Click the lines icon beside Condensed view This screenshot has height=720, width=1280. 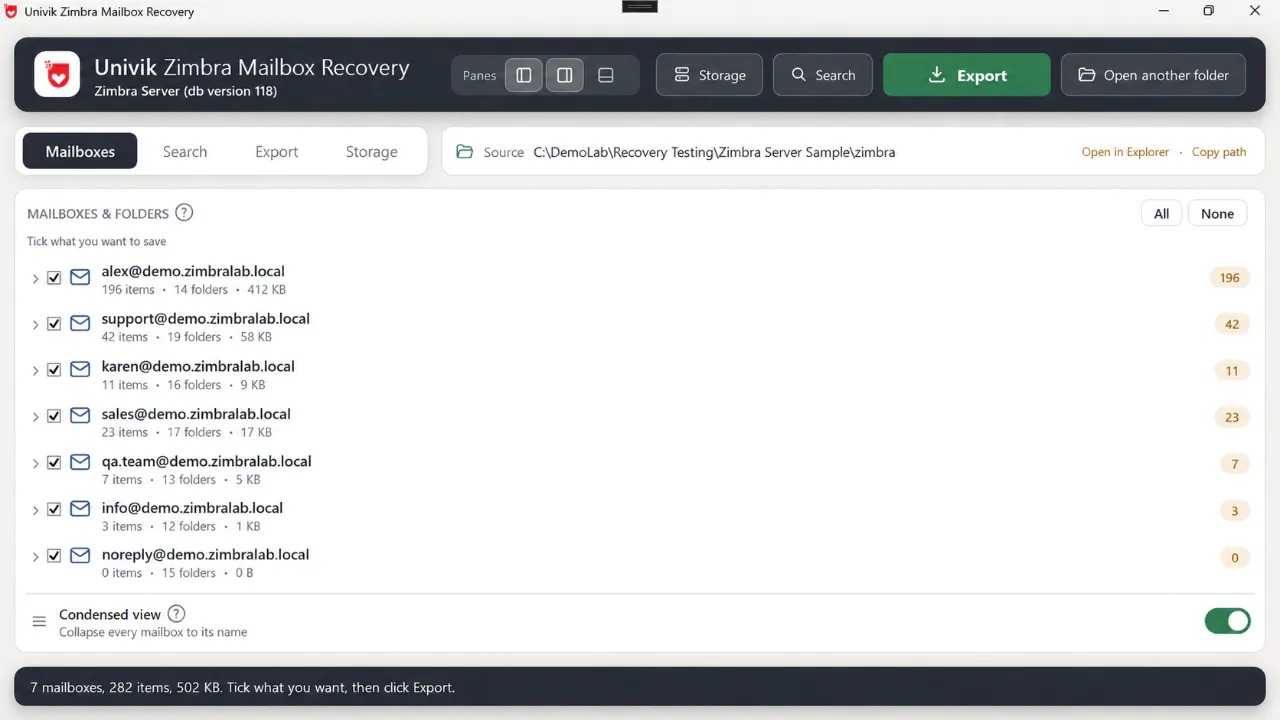click(x=39, y=622)
